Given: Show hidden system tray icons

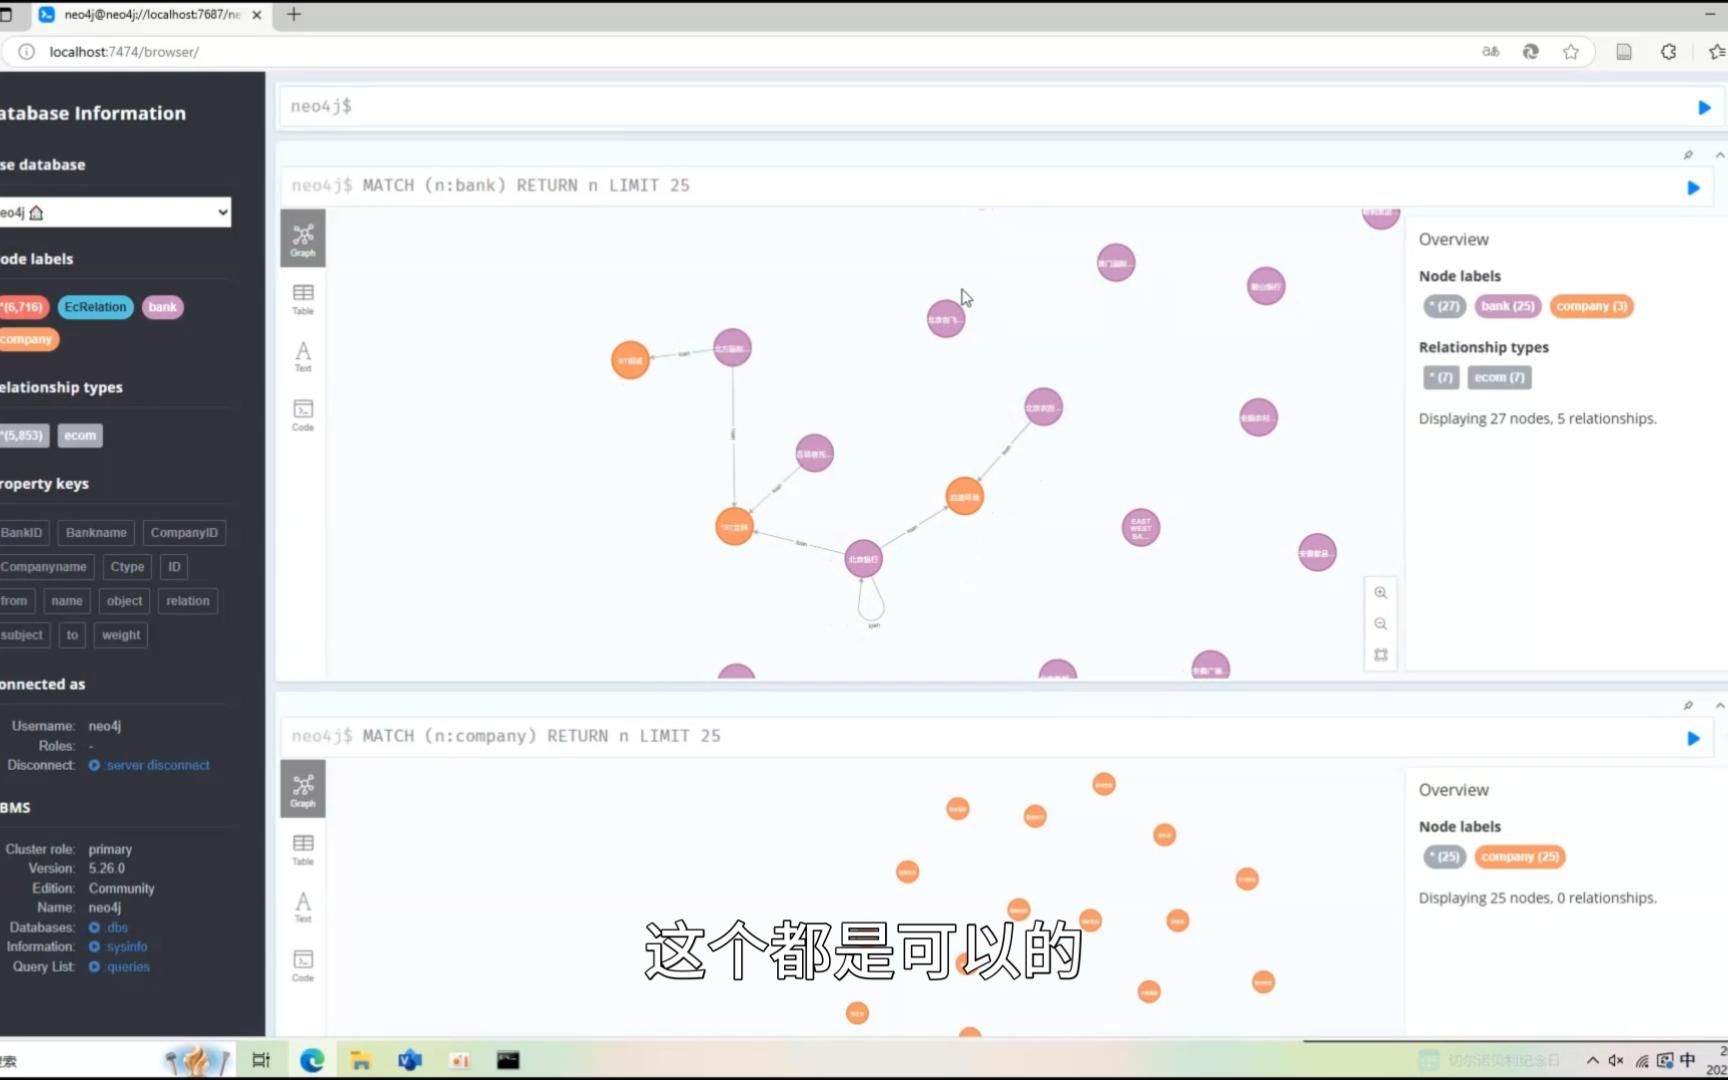Looking at the screenshot, I should click(x=1592, y=1060).
